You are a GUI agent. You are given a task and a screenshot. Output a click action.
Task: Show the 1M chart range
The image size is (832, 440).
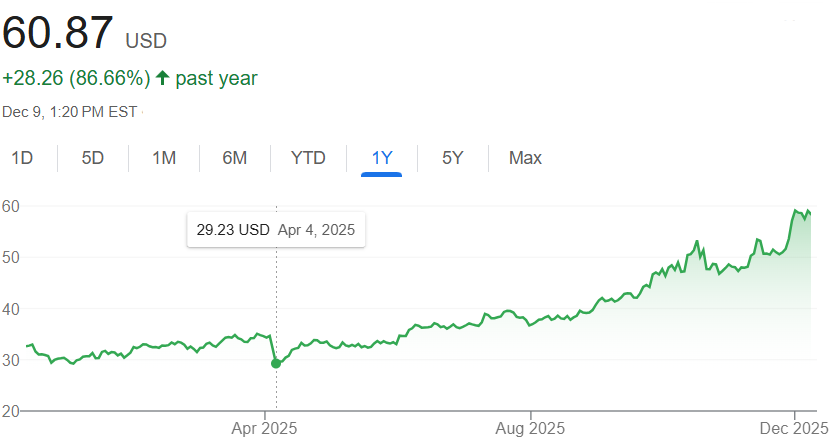pos(164,158)
